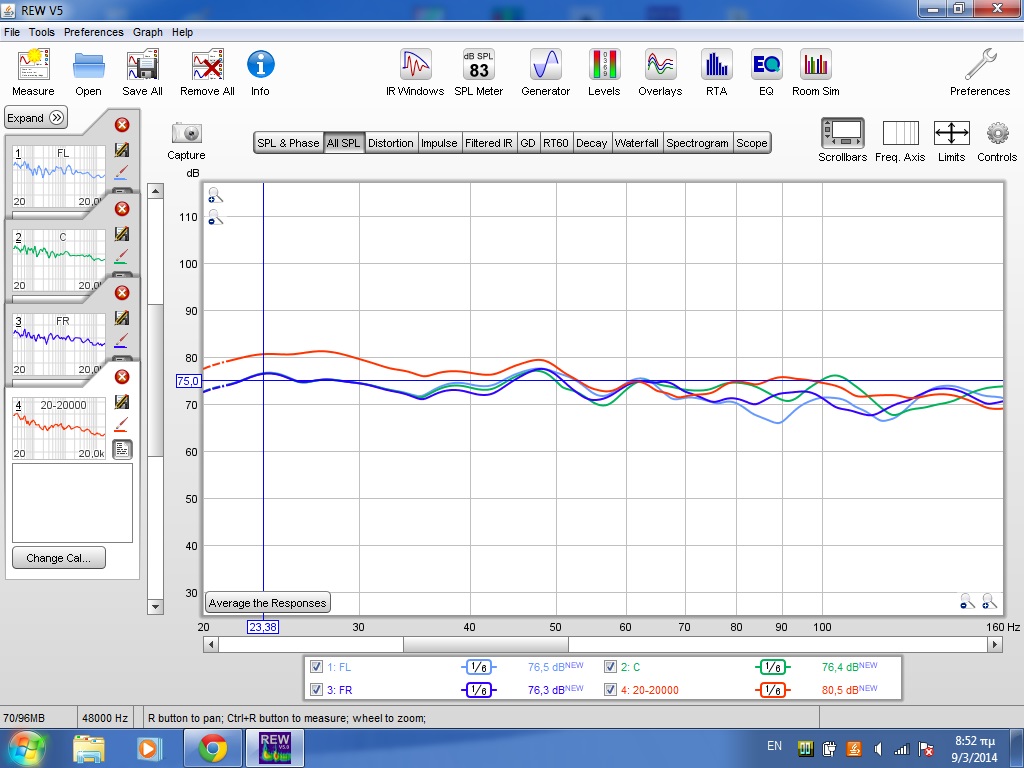
Task: Switch to the Waterfall tab
Action: point(637,143)
